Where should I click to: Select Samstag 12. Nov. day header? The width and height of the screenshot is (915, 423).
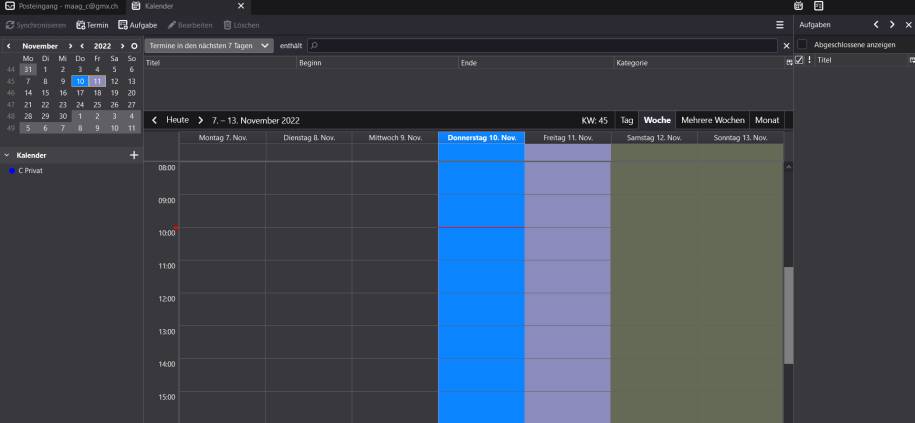(x=654, y=138)
